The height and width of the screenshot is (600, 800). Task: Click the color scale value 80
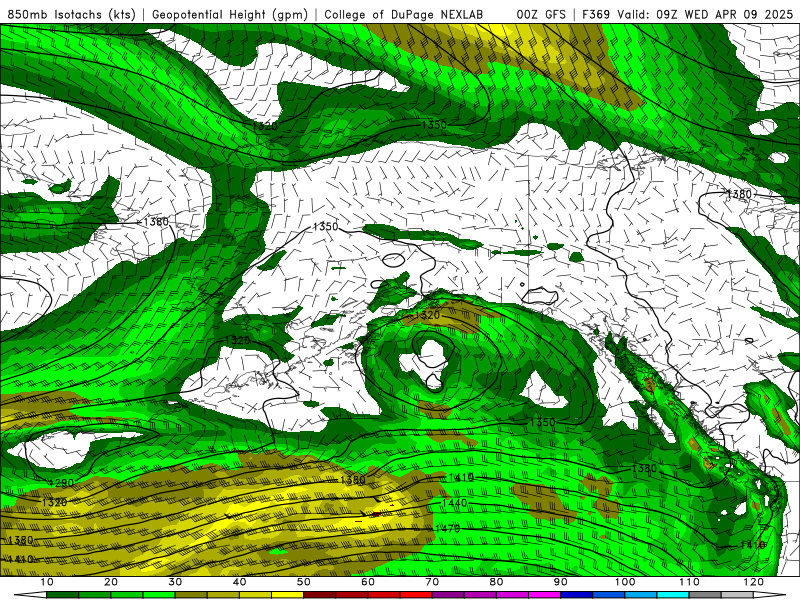[496, 582]
